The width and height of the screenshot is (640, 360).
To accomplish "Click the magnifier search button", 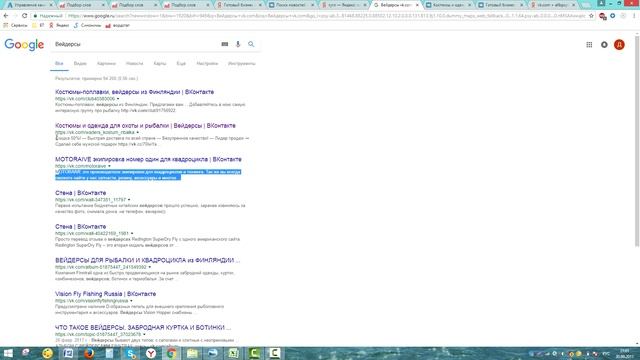I will 251,44.
